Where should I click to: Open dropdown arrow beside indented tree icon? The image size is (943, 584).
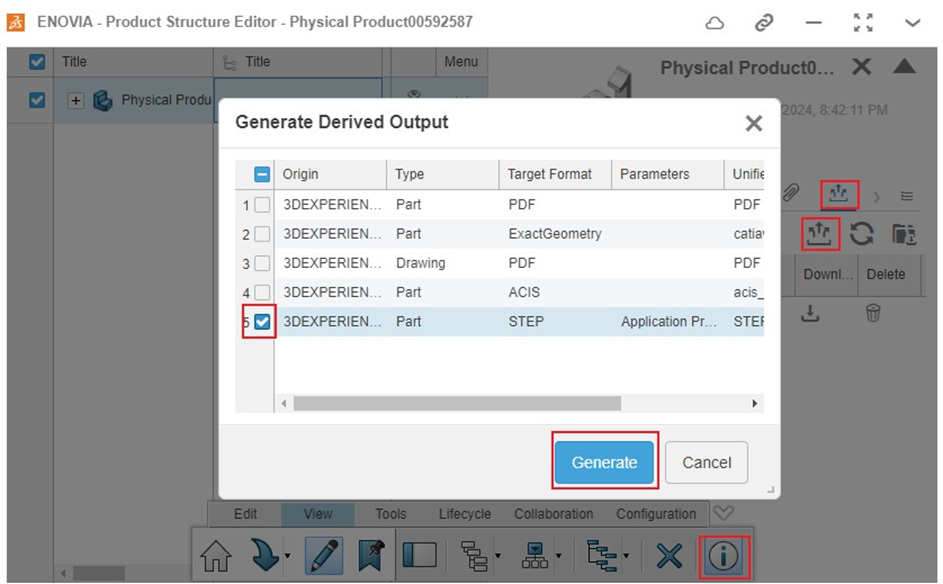497,556
